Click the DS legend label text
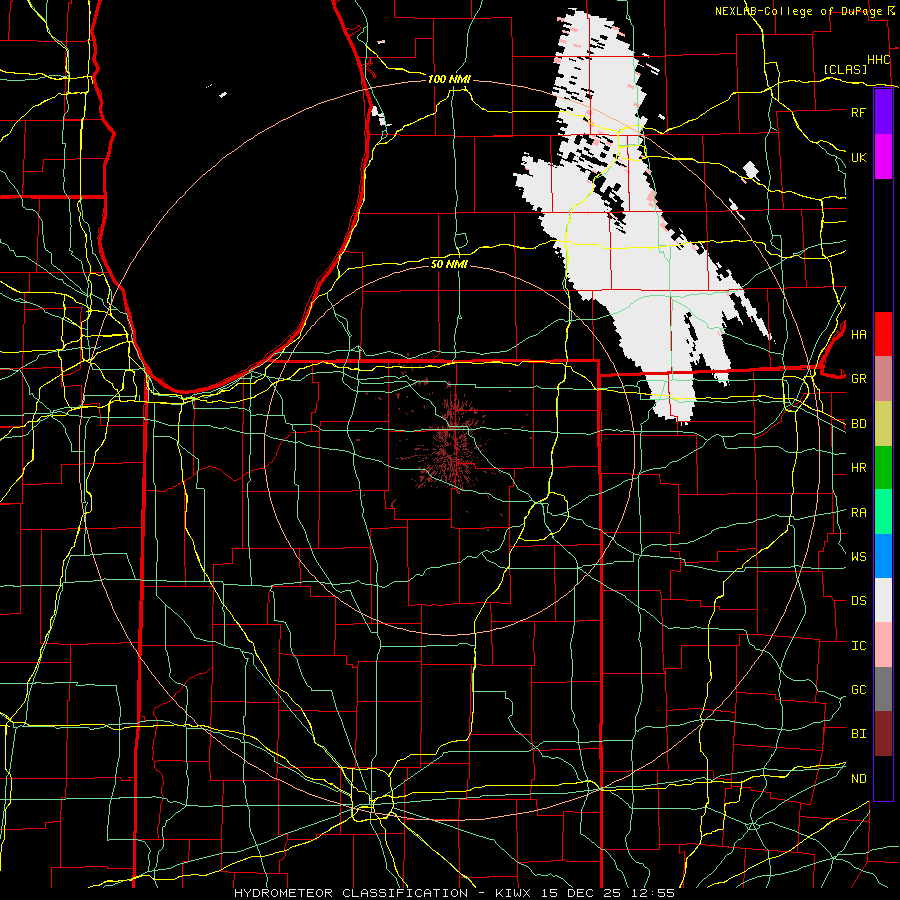 859,601
